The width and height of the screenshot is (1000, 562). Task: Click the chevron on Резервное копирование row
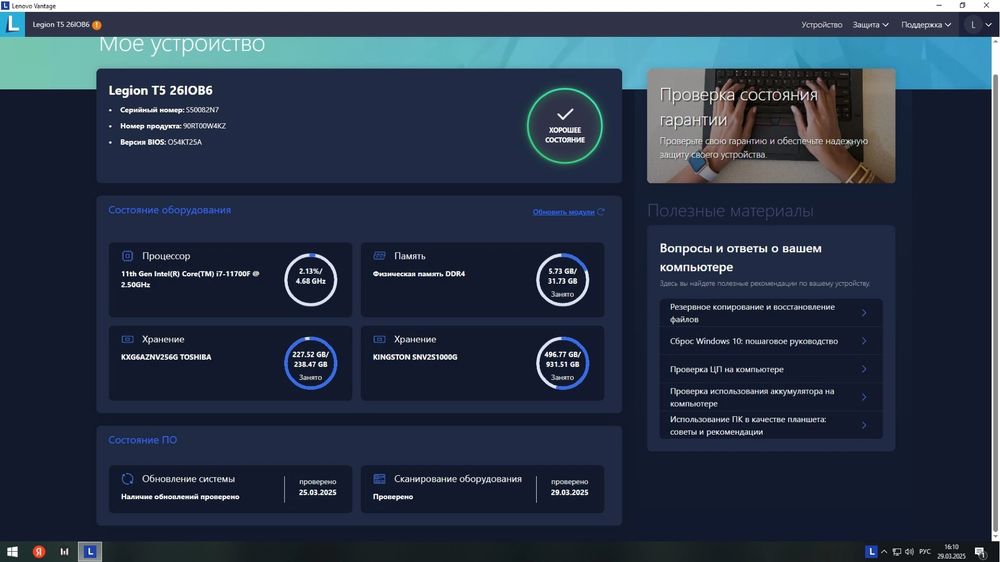864,313
